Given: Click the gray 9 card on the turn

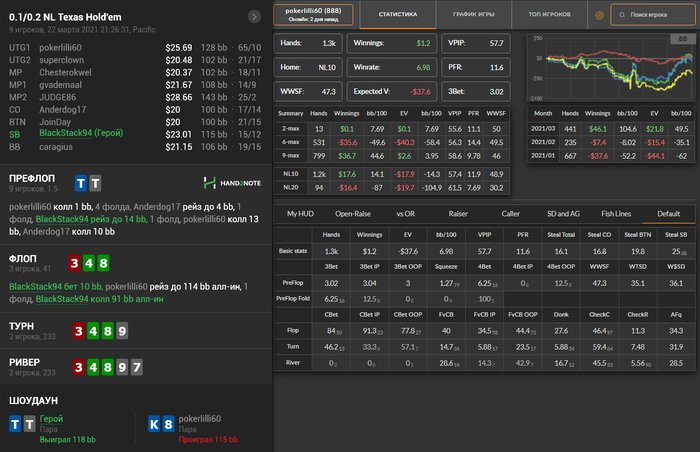Looking at the screenshot, I should (x=122, y=329).
